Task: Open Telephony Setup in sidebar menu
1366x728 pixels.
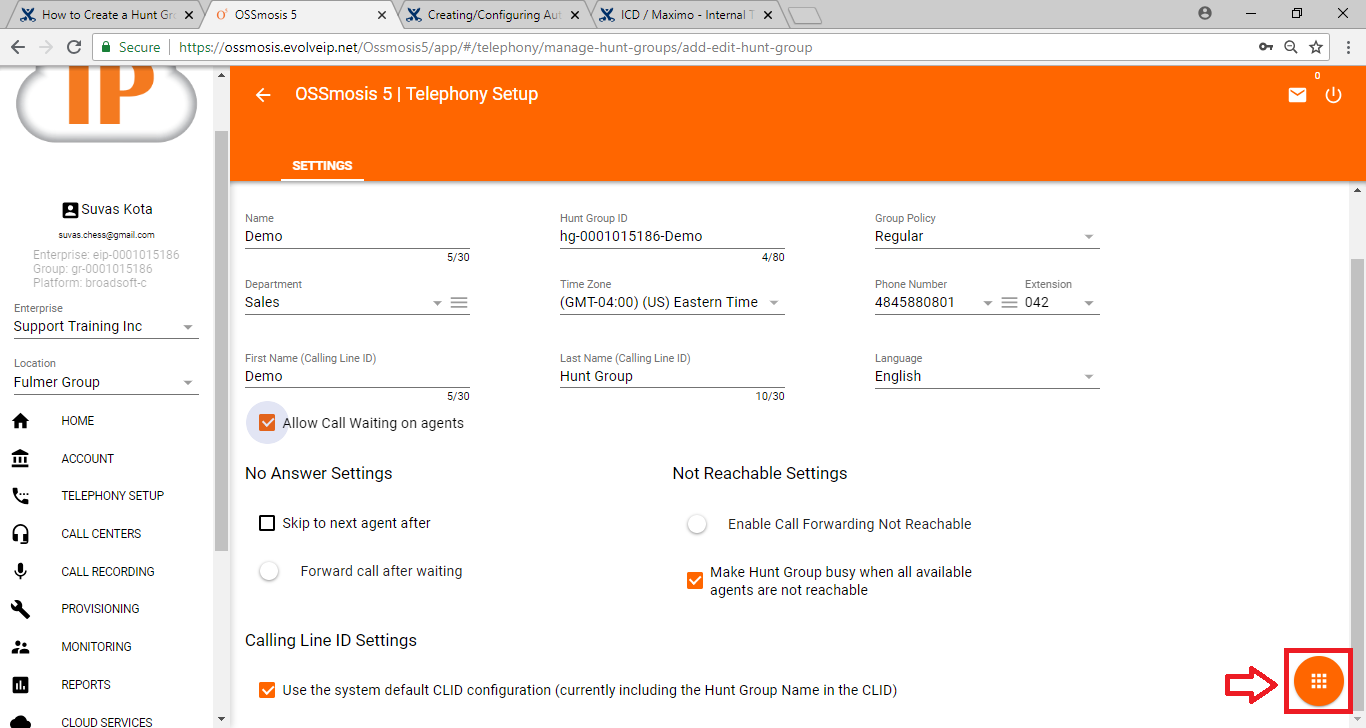Action: [112, 496]
